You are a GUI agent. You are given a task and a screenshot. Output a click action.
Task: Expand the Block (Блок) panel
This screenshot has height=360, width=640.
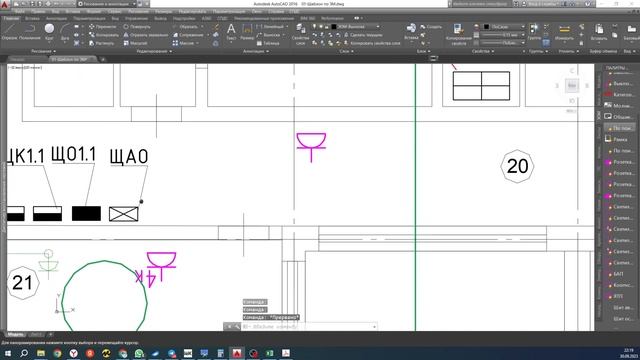click(x=423, y=51)
